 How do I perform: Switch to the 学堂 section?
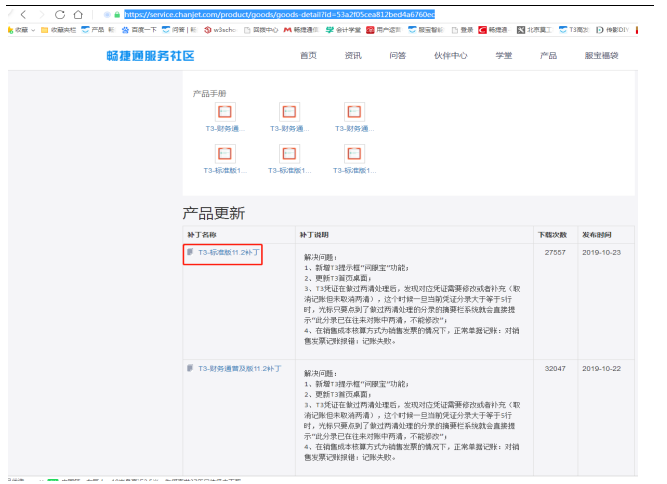(x=504, y=55)
